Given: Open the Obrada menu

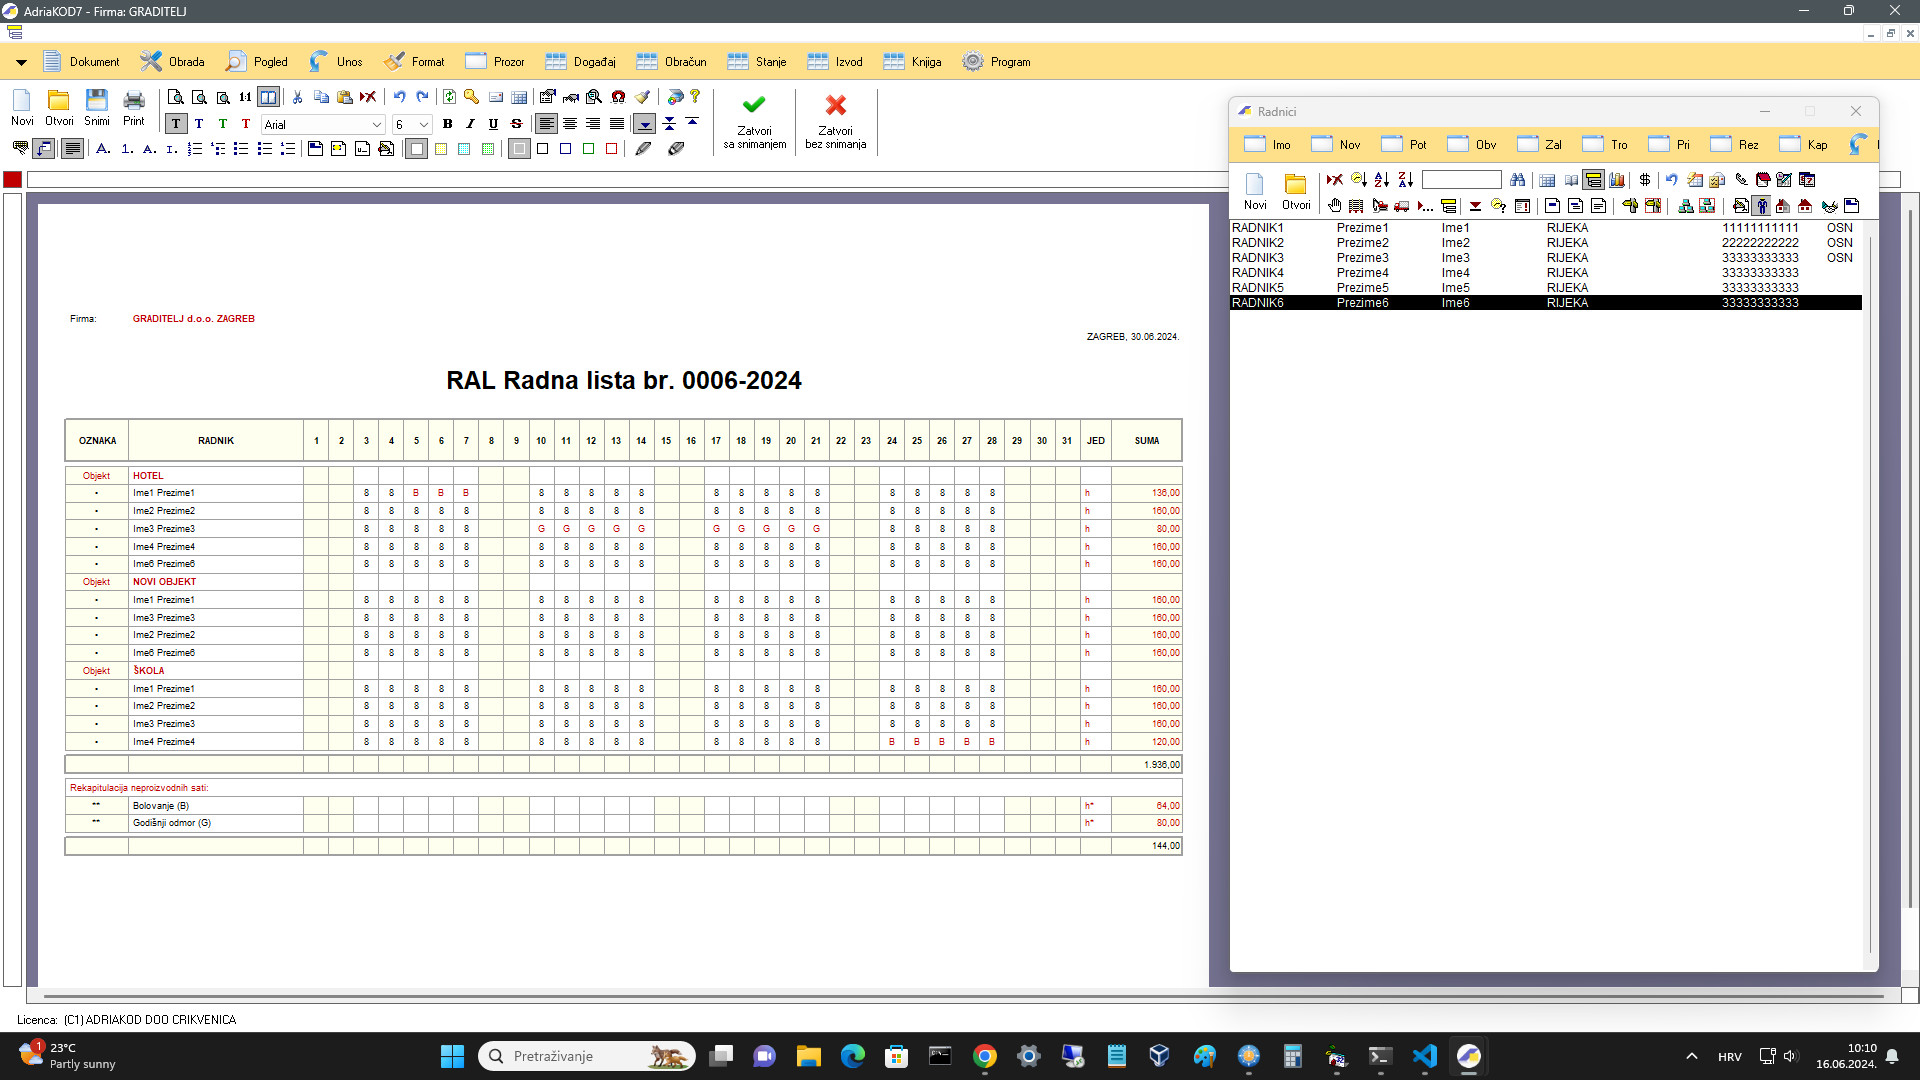Looking at the screenshot, I should pyautogui.click(x=172, y=62).
